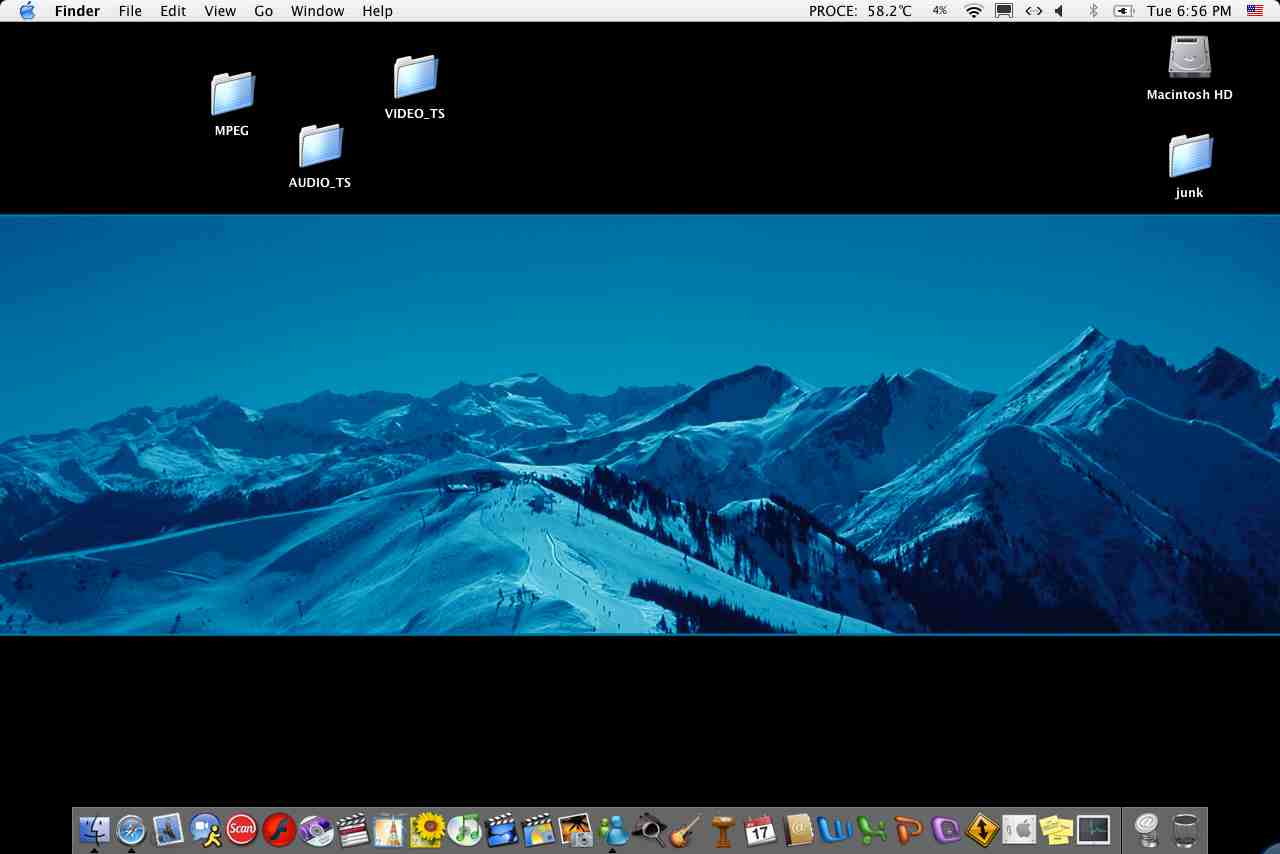
Task: Select the AUDIO_TS folder on desktop
Action: pos(320,157)
